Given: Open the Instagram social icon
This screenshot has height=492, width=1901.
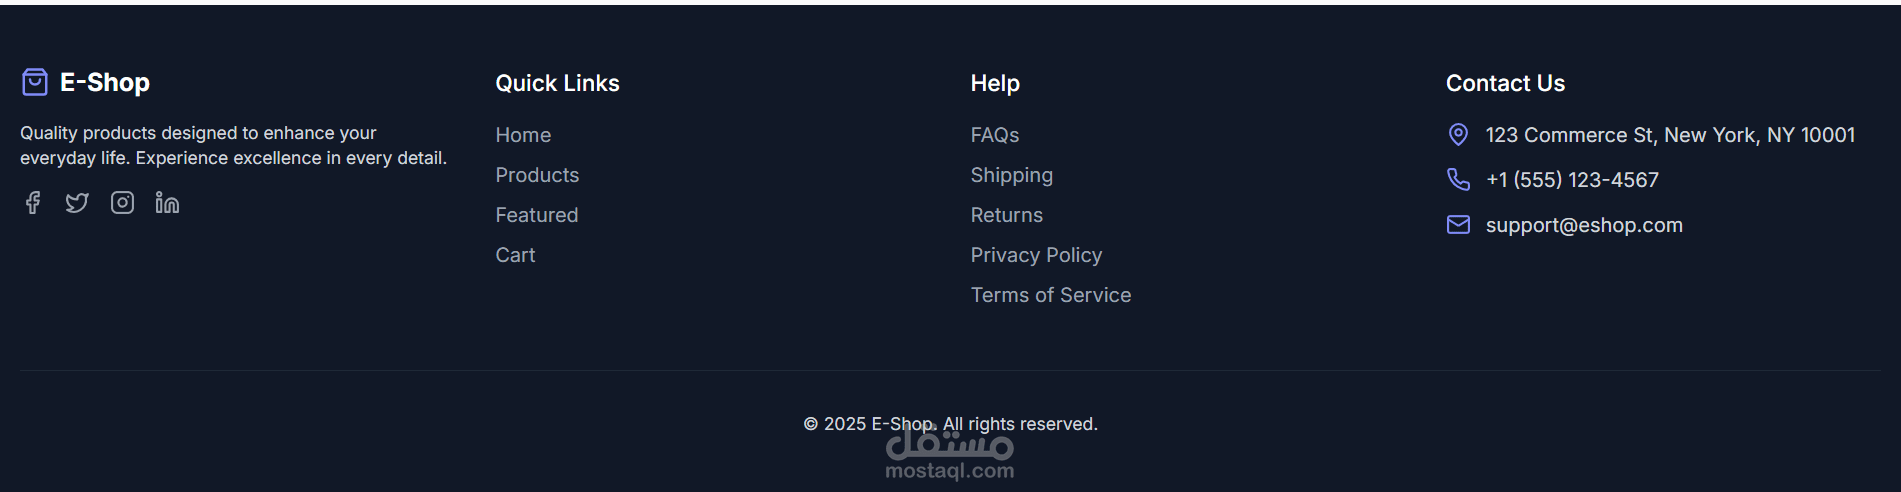Looking at the screenshot, I should 122,203.
